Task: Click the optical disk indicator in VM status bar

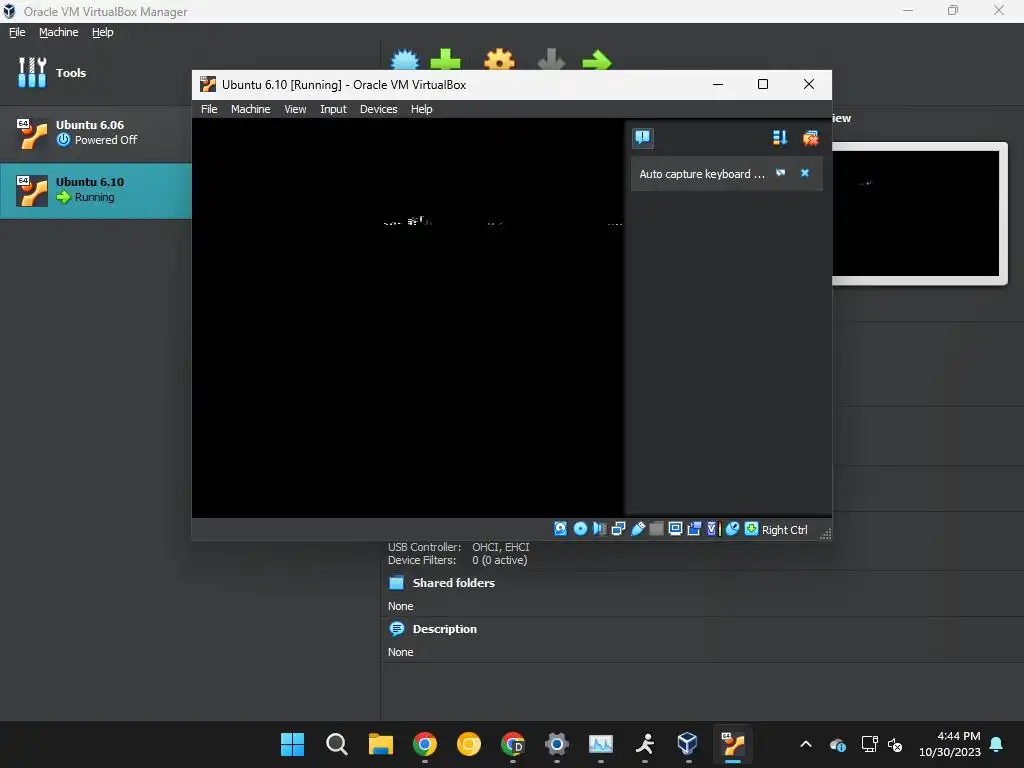Action: [580, 528]
